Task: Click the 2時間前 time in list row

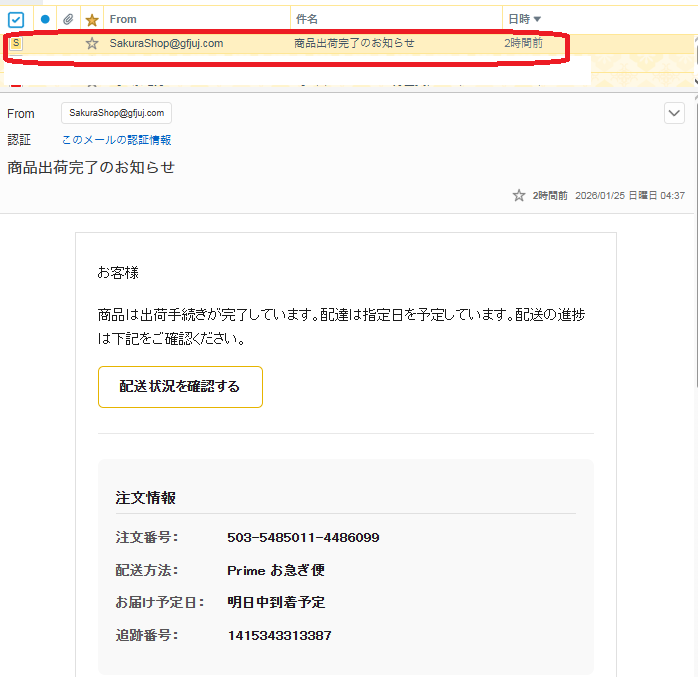Action: click(x=524, y=43)
